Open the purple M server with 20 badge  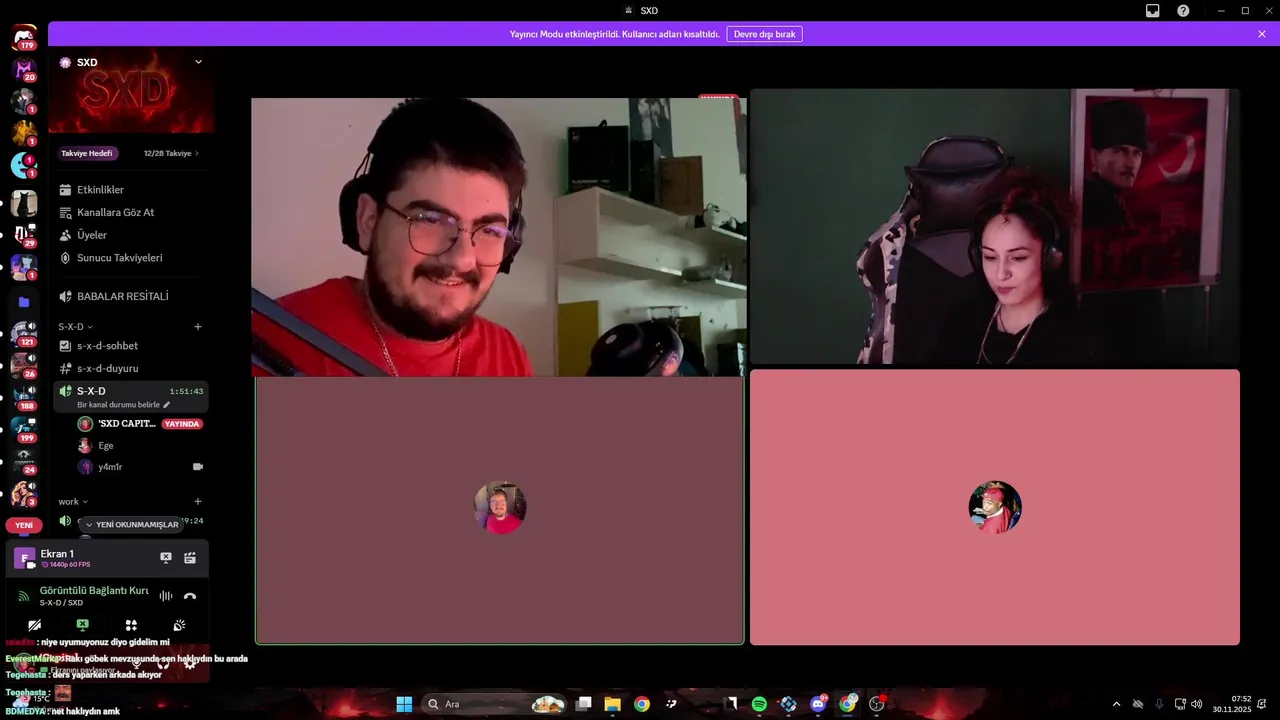coord(24,70)
